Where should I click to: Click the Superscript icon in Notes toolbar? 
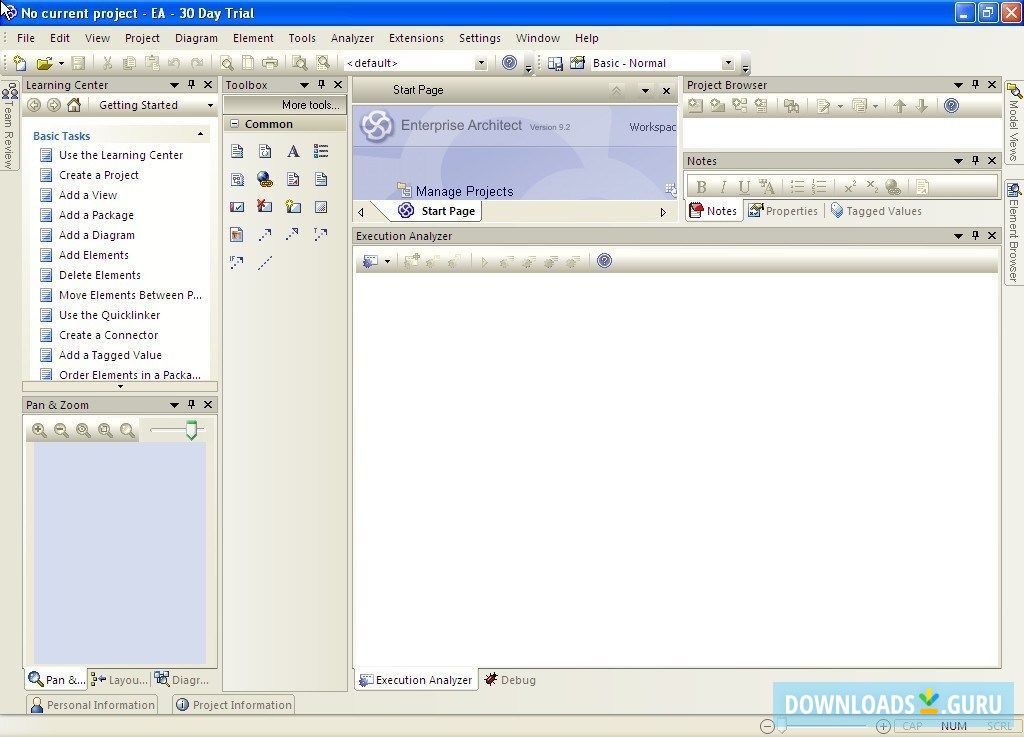click(850, 187)
